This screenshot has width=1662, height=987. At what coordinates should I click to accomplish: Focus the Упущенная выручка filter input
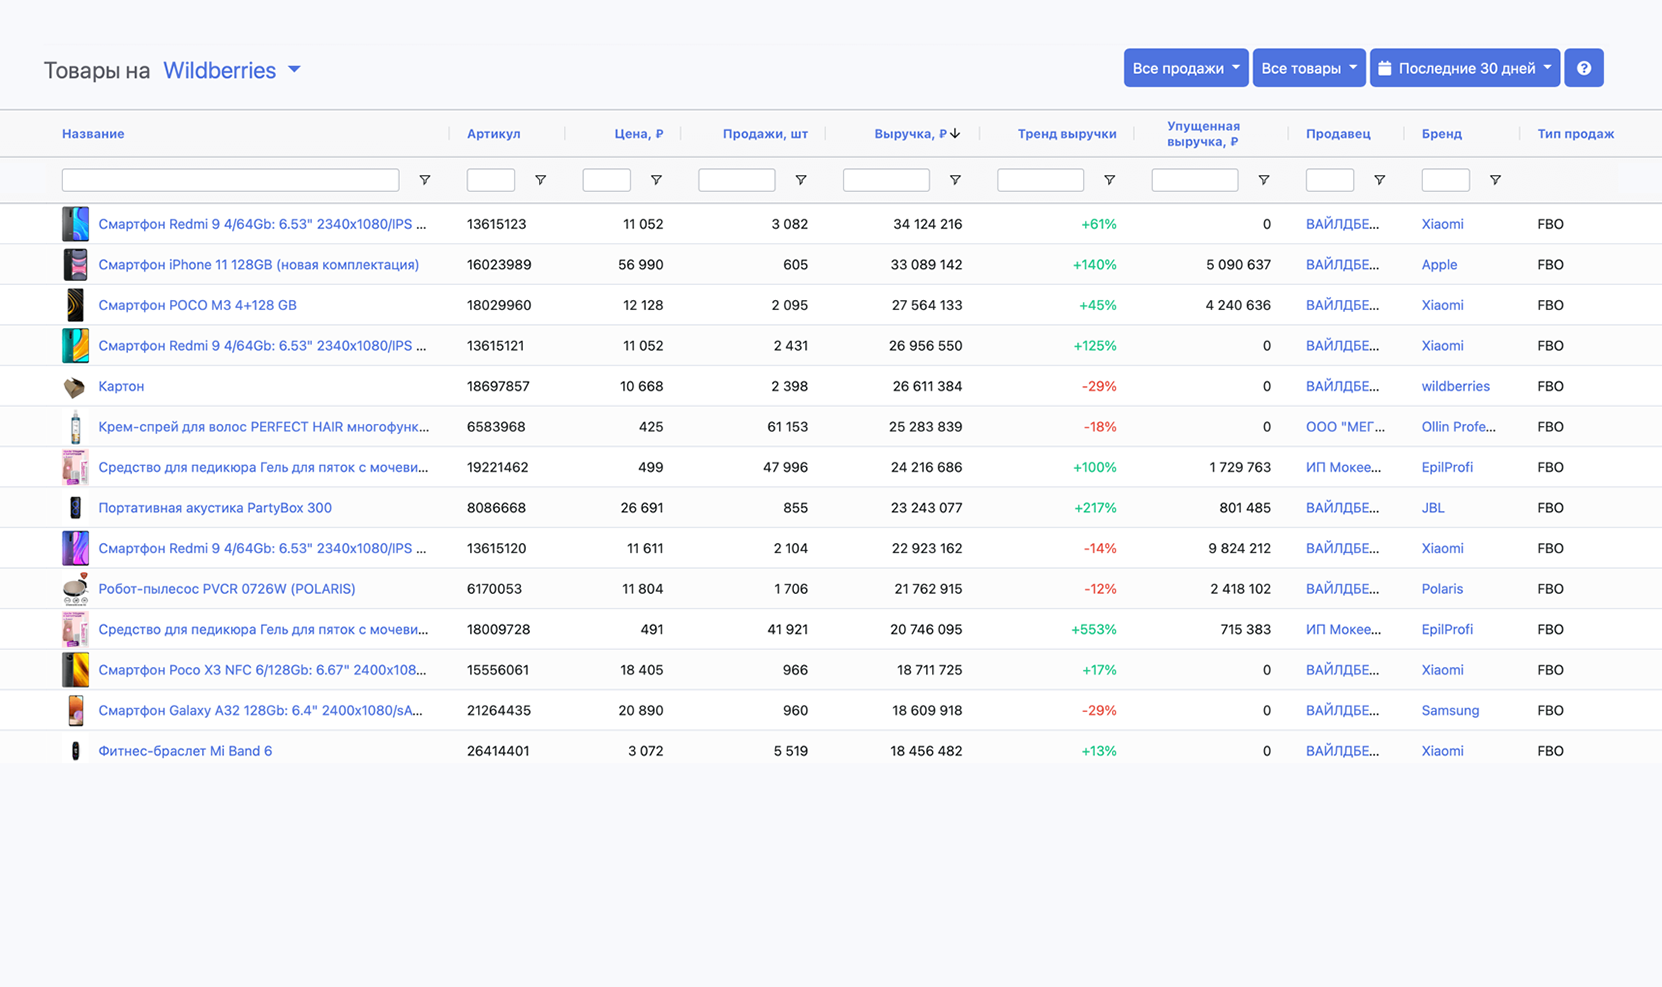pyautogui.click(x=1195, y=180)
